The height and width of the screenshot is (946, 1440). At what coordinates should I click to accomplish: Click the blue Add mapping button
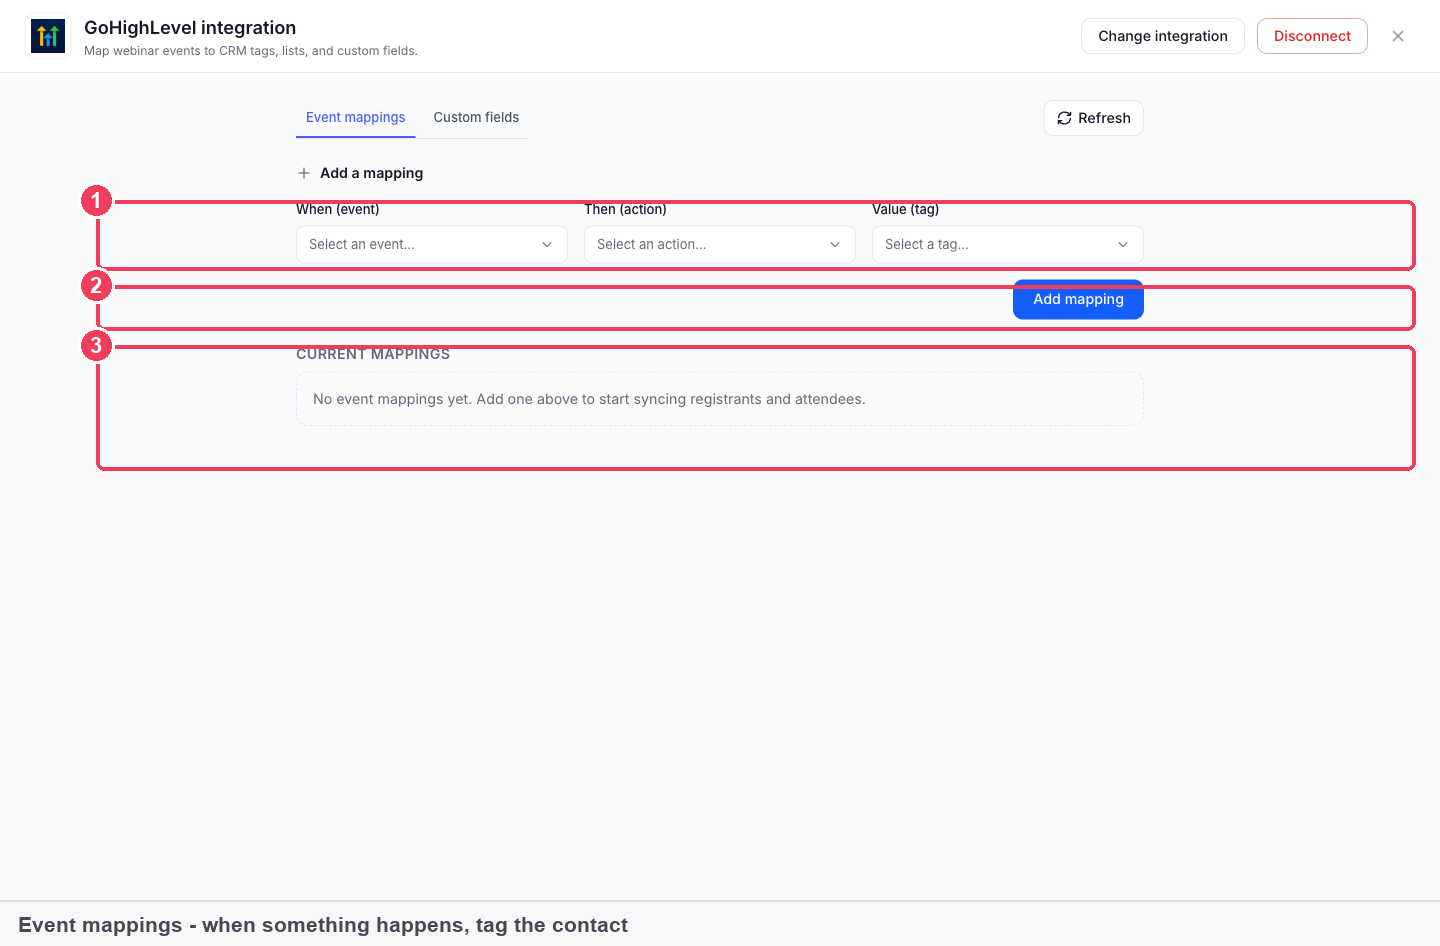[1078, 299]
